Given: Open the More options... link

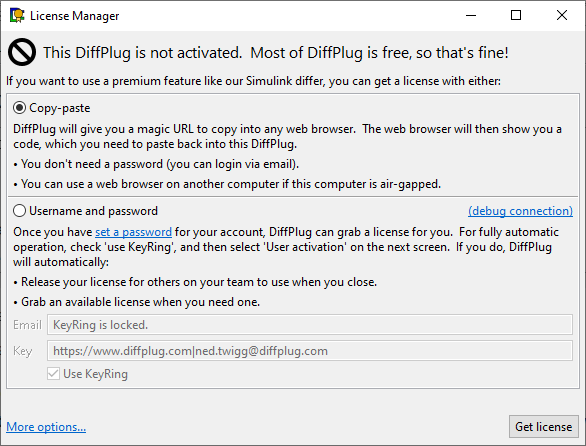Looking at the screenshot, I should pos(46,427).
